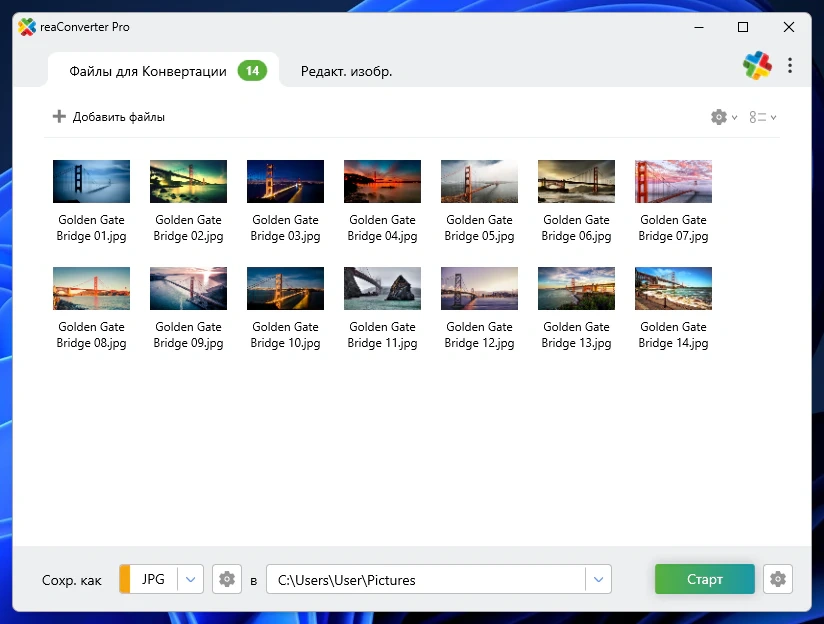Open file list gear settings
Viewport: 824px width, 624px height.
point(719,117)
